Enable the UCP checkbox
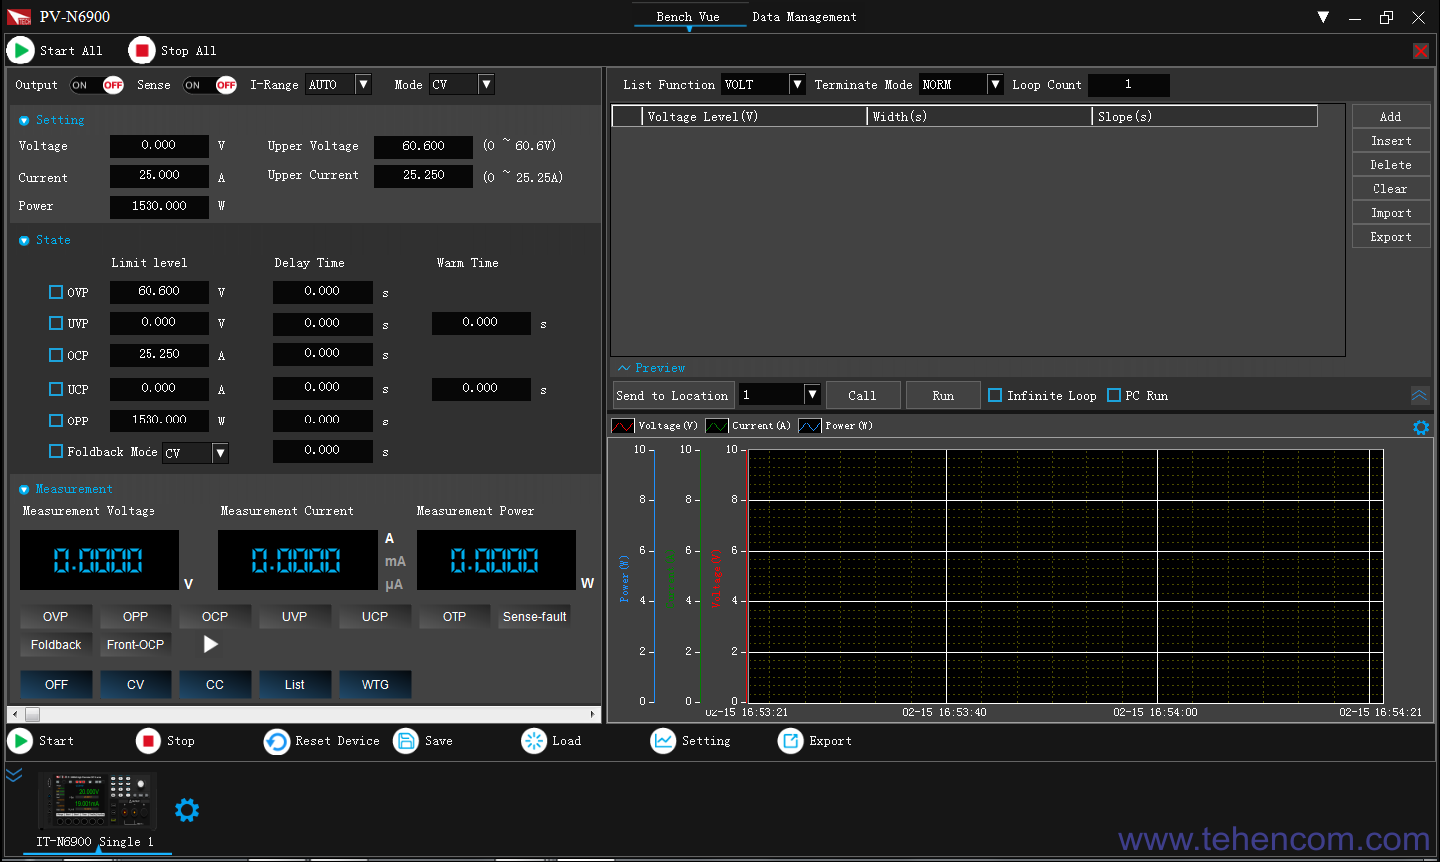1440x862 pixels. point(56,389)
